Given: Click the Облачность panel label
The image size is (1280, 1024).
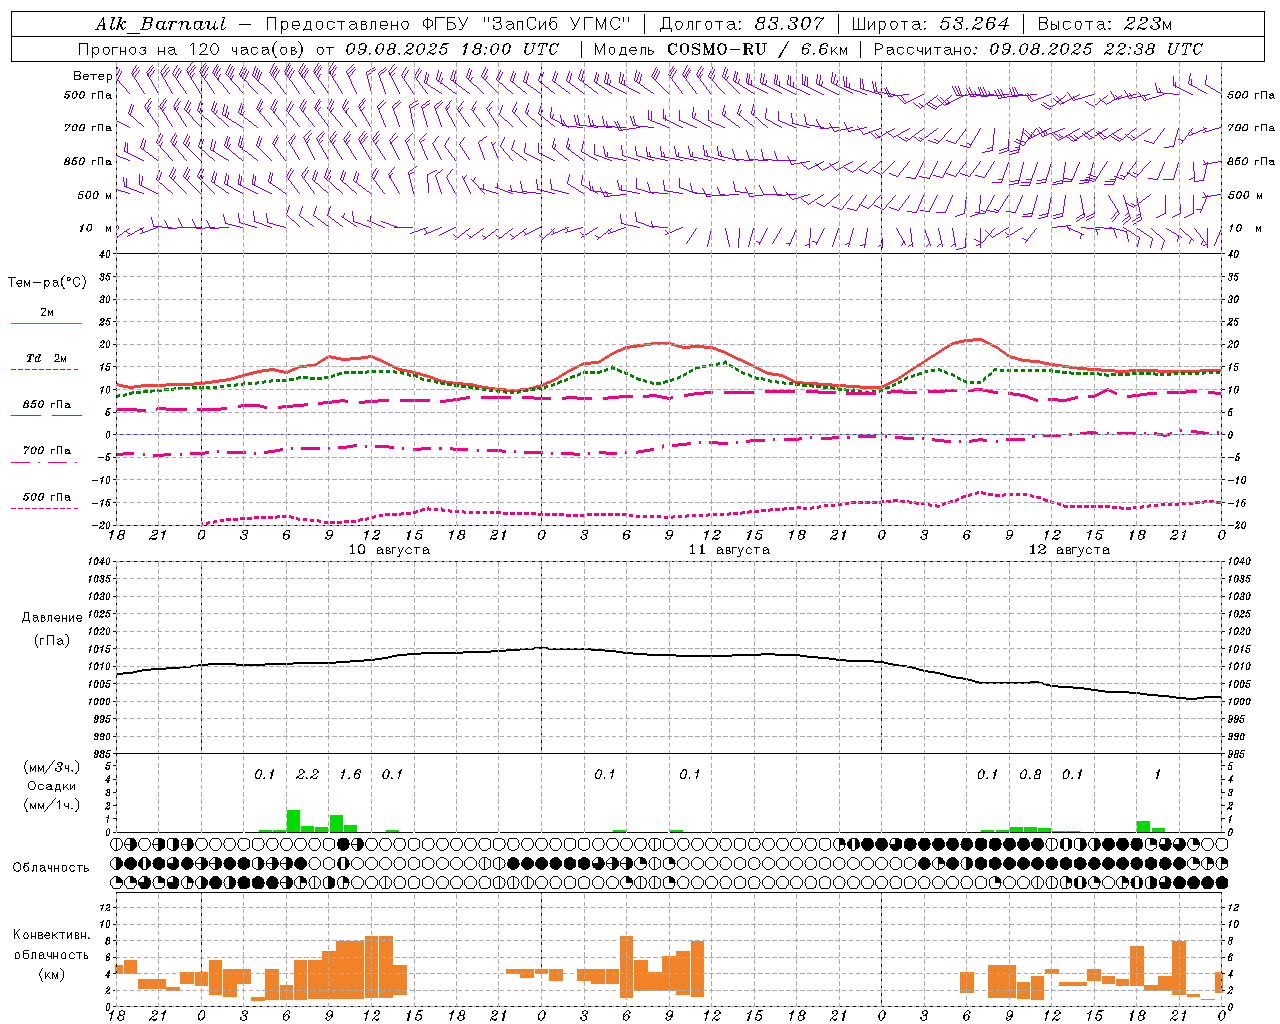Looking at the screenshot, I should [51, 868].
